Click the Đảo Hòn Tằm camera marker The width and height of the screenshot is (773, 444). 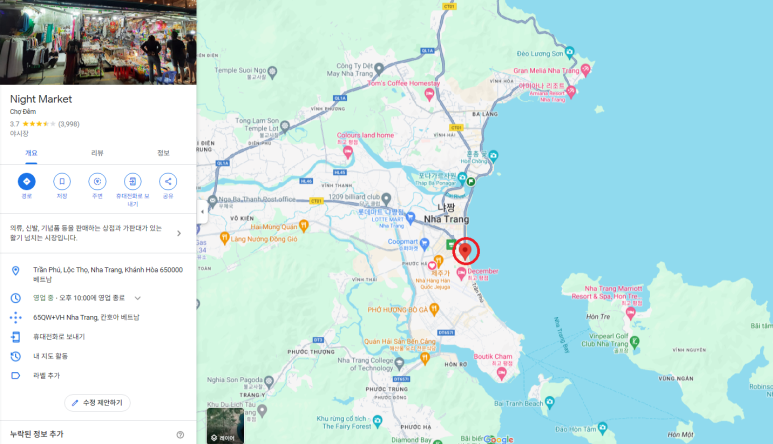(602, 427)
